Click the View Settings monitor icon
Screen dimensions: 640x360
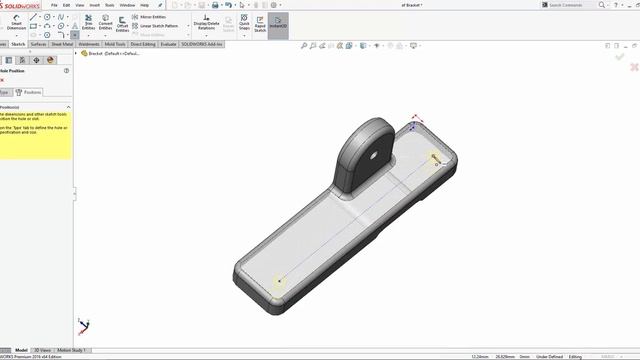point(413,46)
